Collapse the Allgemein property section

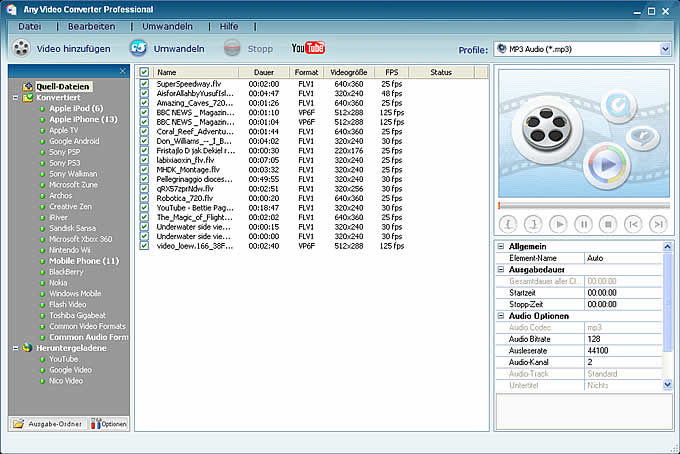coord(501,246)
